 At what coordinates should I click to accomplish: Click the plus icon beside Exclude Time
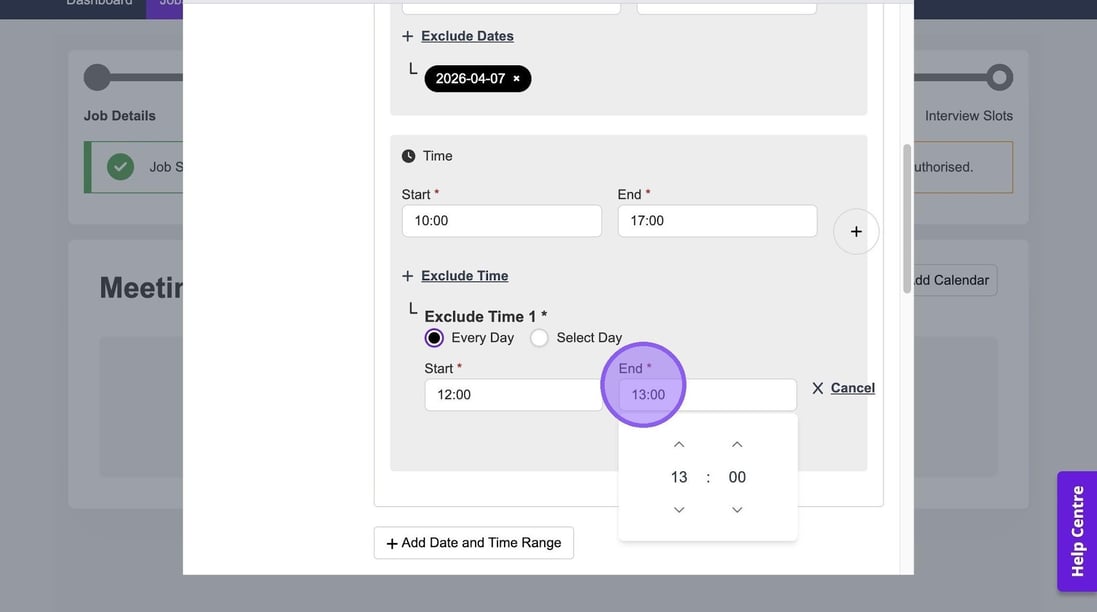[407, 276]
